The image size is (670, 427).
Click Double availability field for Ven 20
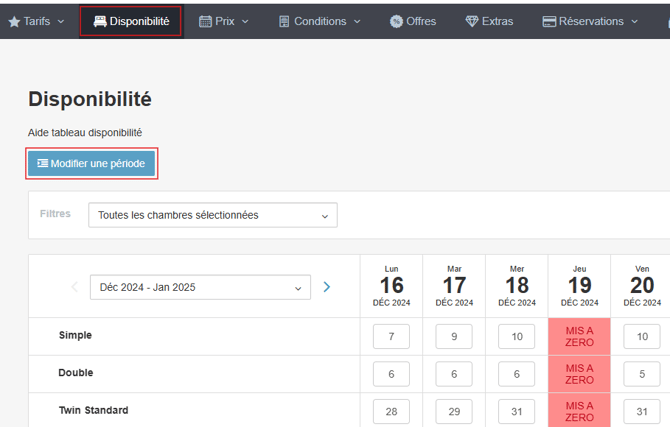point(642,374)
